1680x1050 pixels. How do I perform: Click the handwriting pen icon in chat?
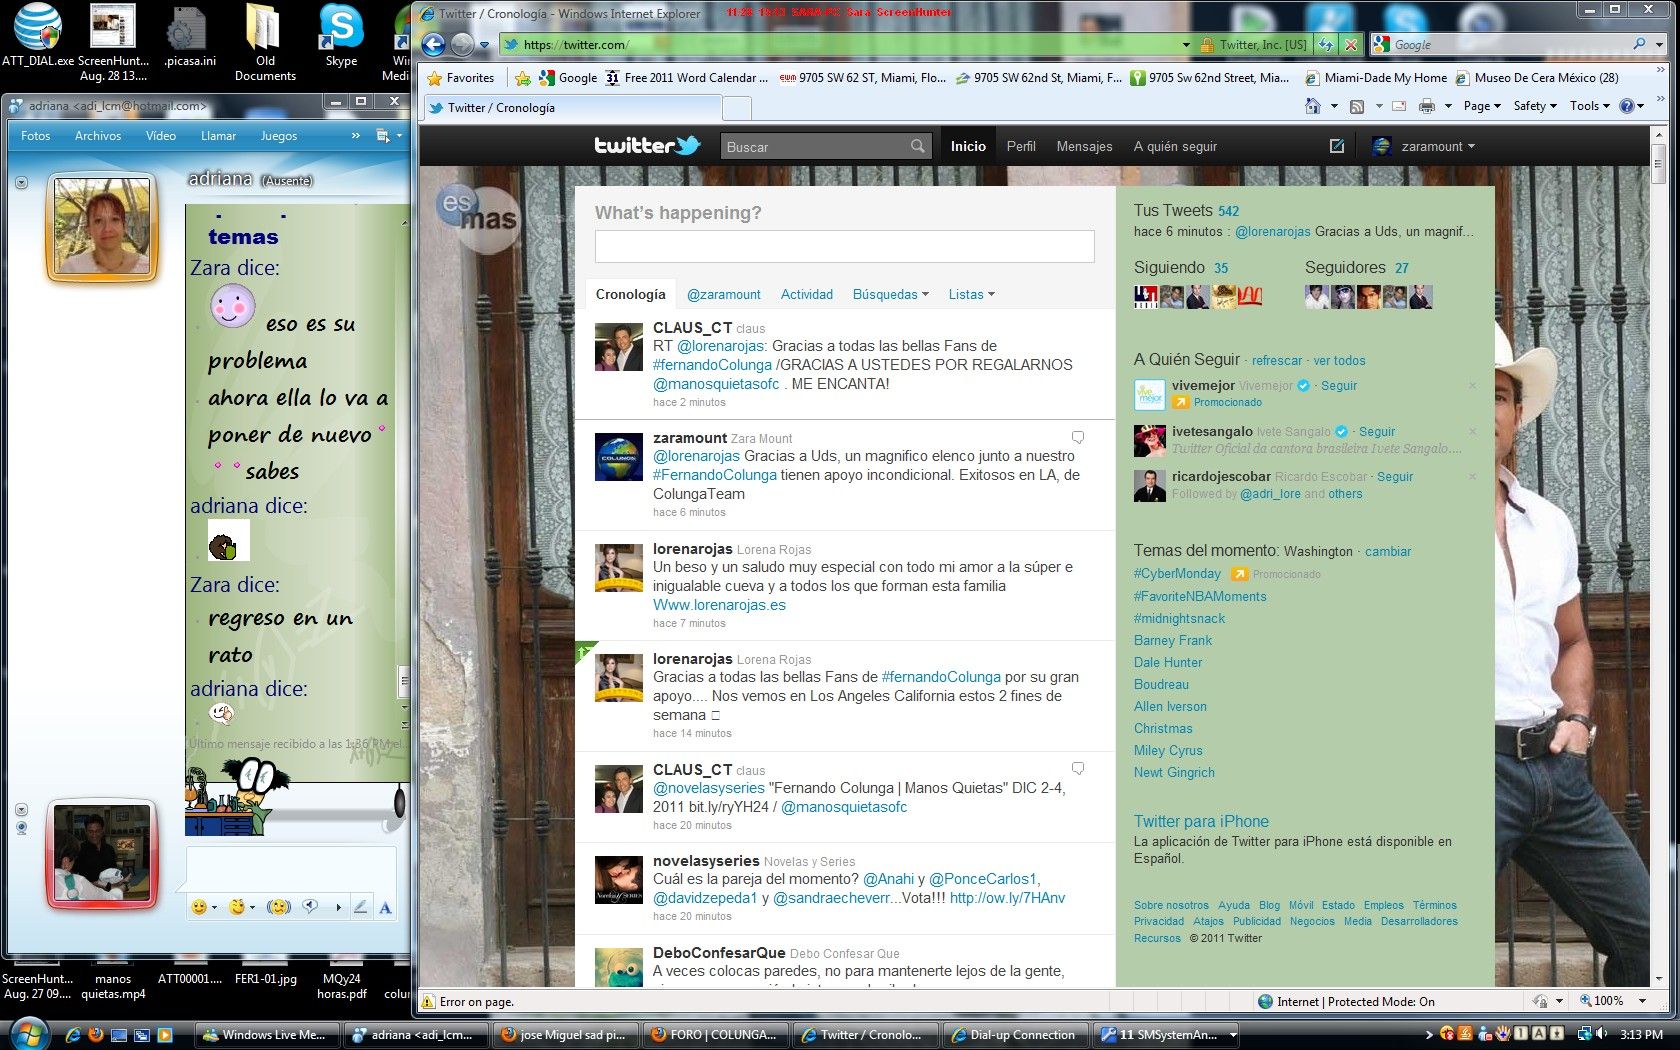click(x=360, y=907)
